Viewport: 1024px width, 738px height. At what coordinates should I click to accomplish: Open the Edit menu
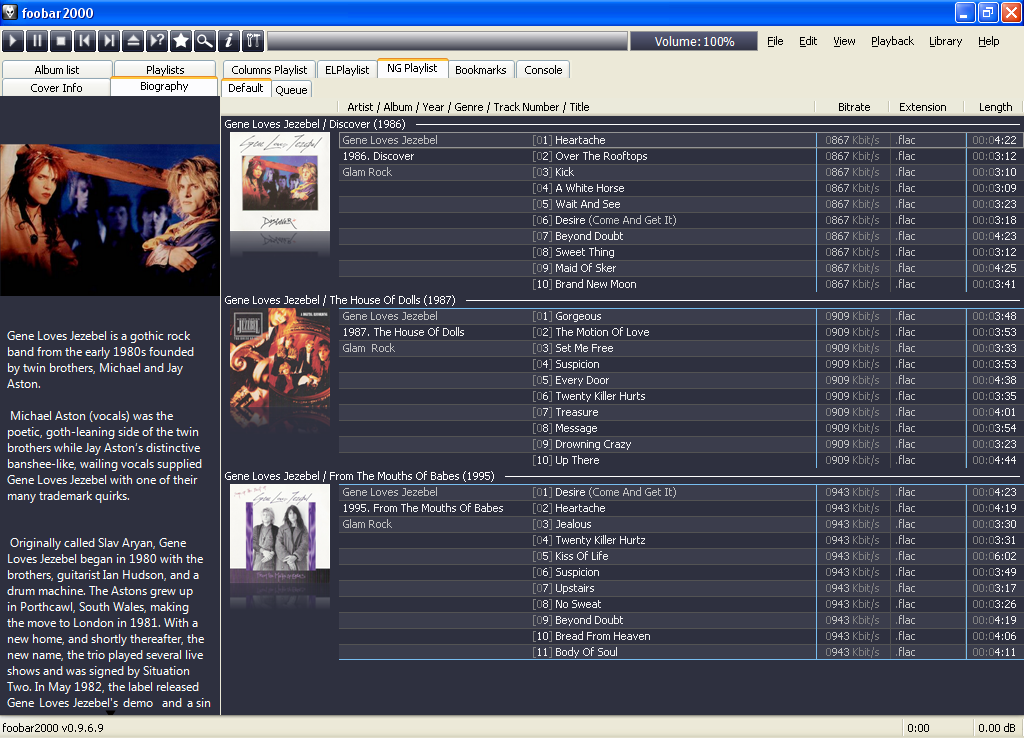808,41
